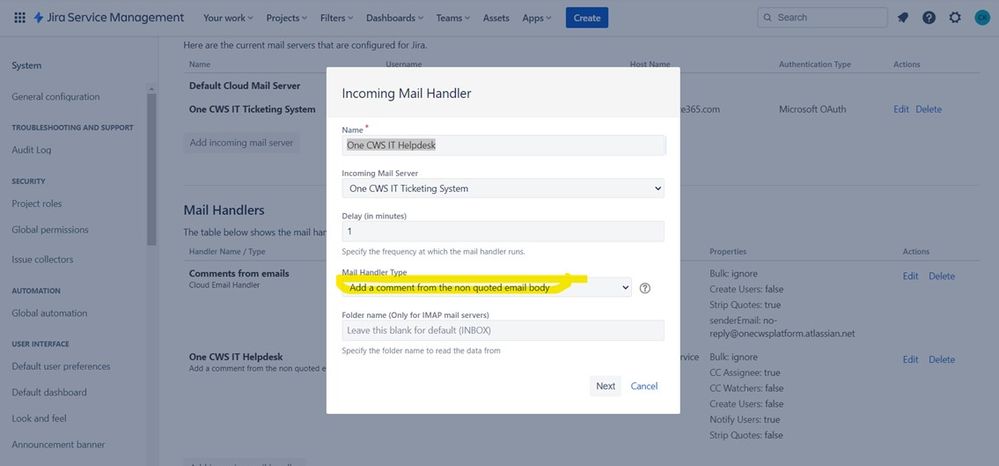Cancel the Incoming Mail Handler dialog

[644, 386]
